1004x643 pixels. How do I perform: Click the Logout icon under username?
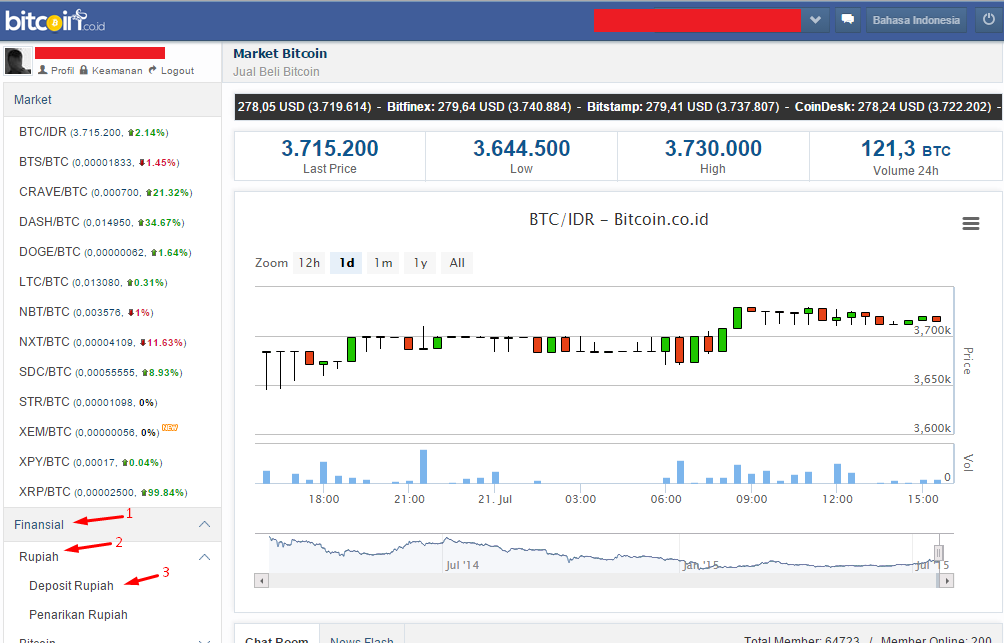pyautogui.click(x=175, y=70)
